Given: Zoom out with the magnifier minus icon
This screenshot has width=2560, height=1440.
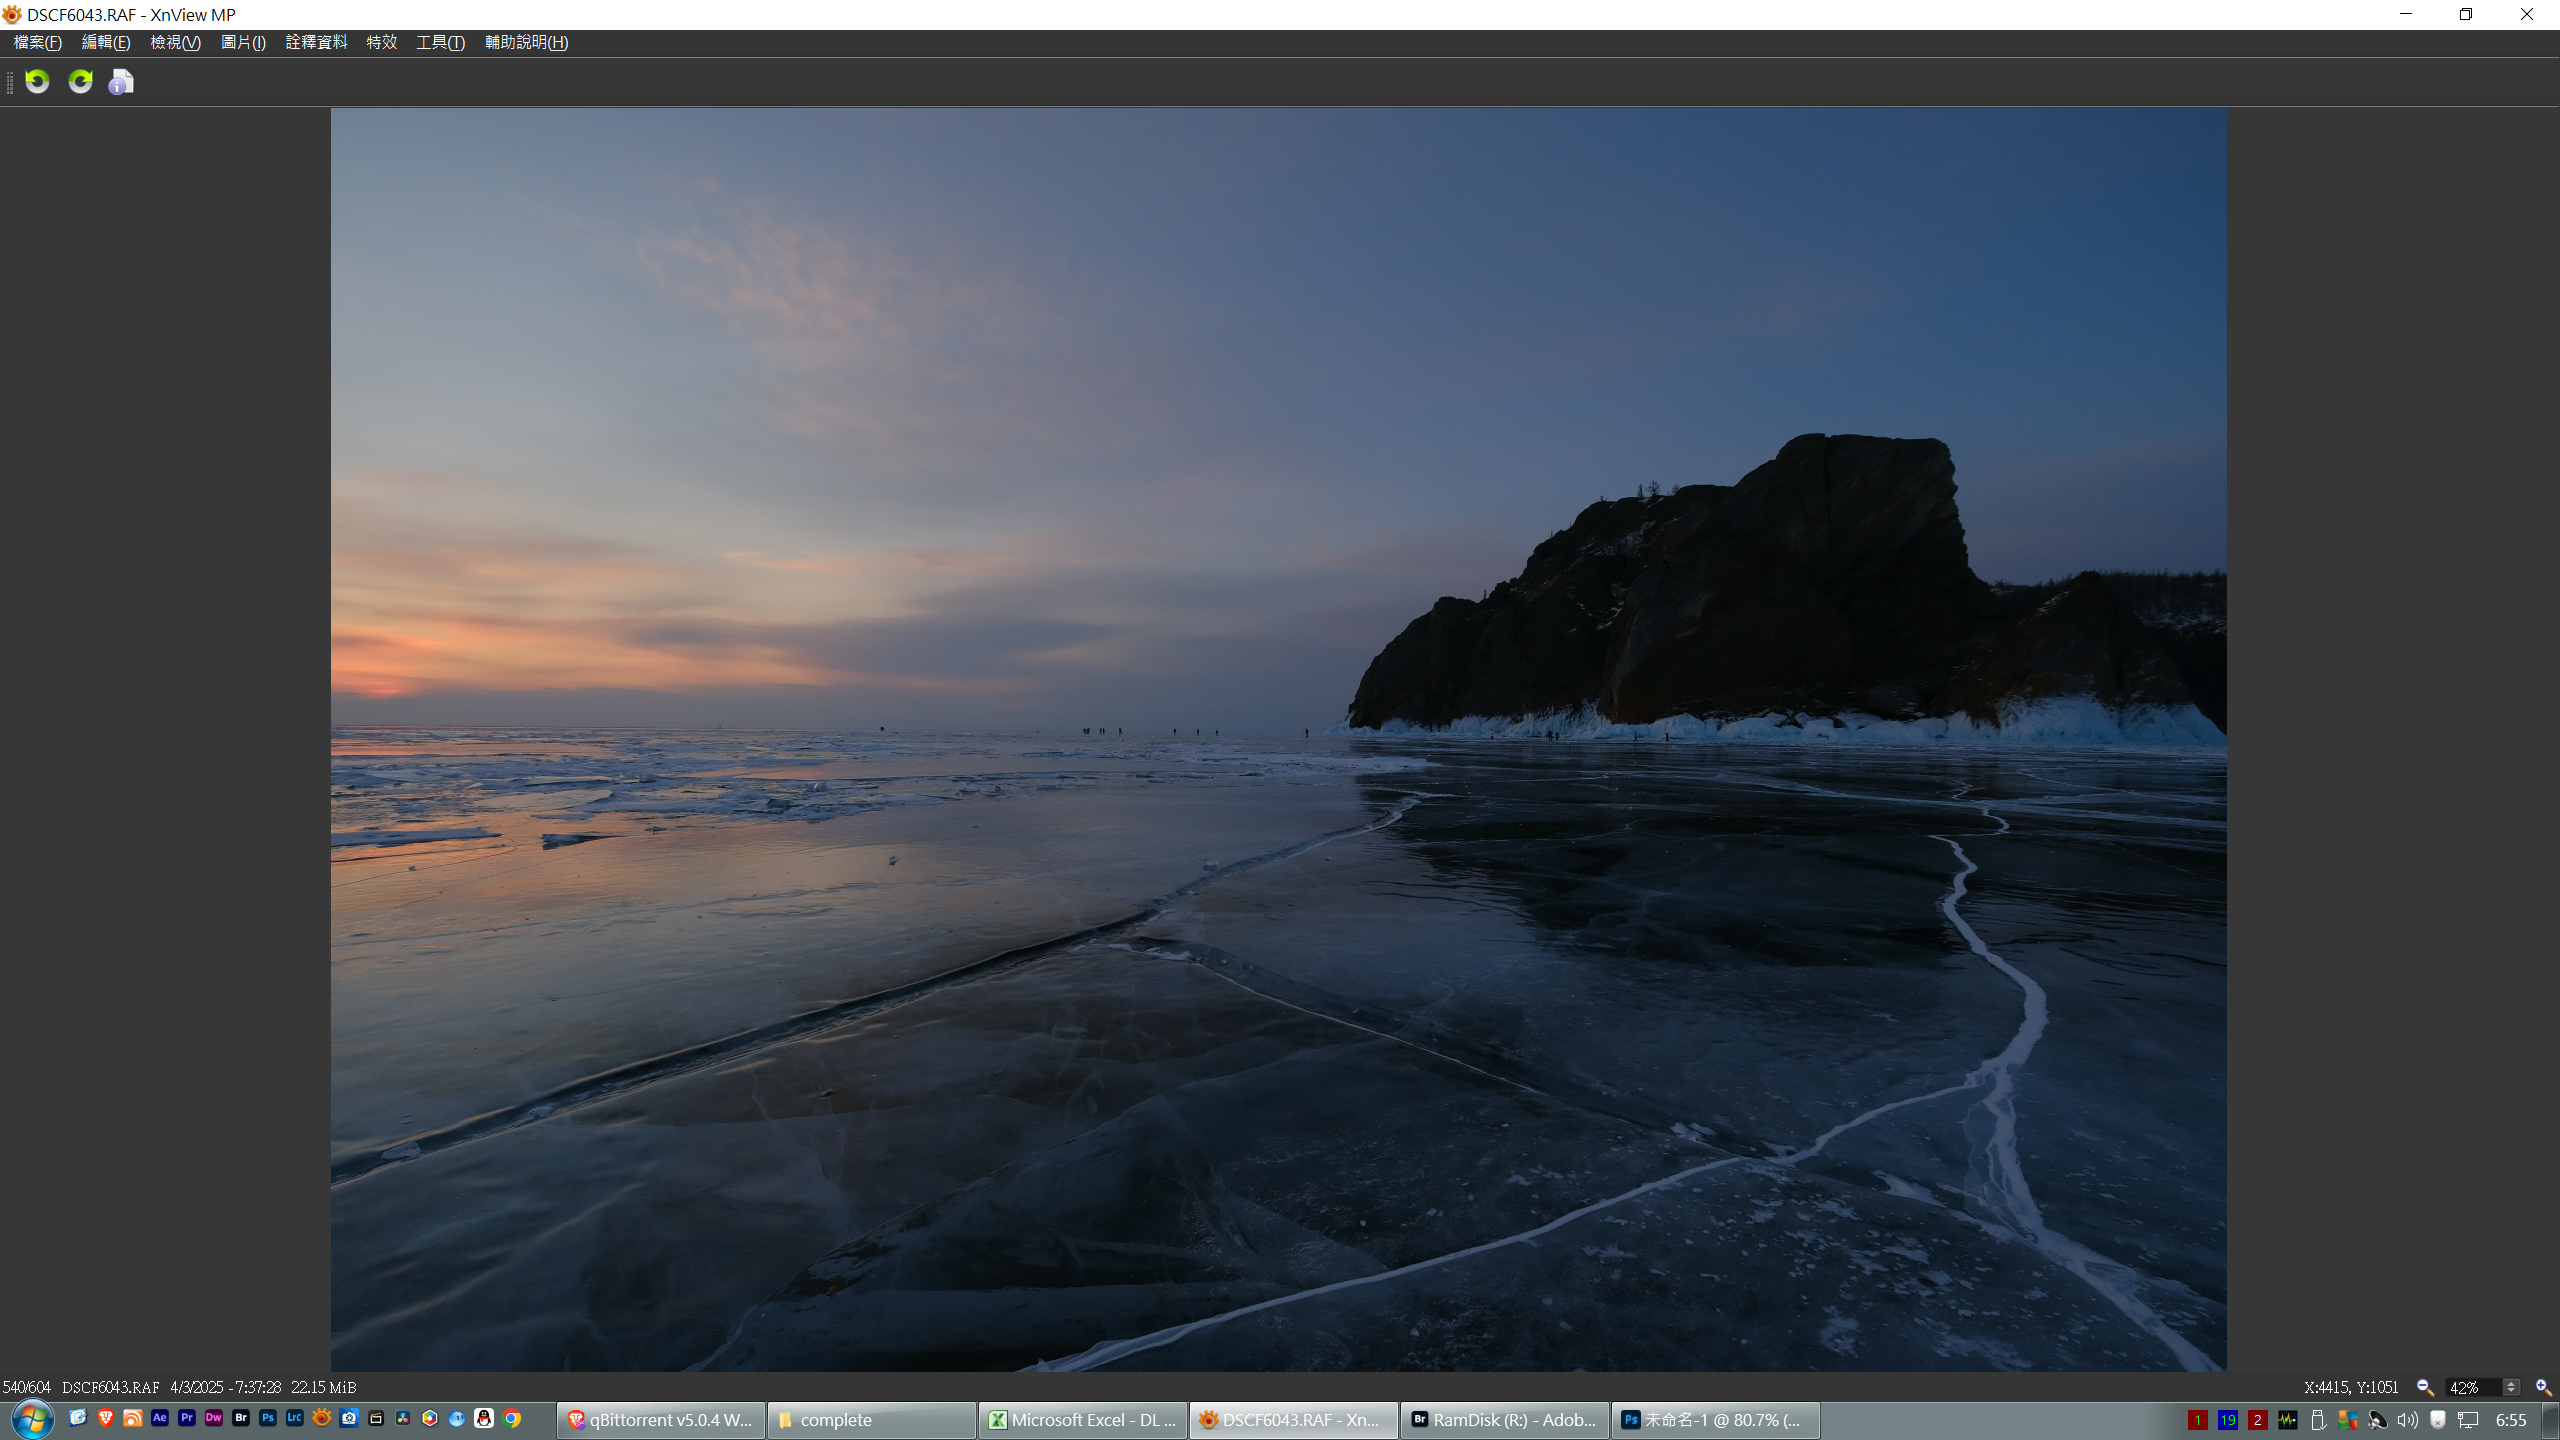Looking at the screenshot, I should pyautogui.click(x=2425, y=1387).
